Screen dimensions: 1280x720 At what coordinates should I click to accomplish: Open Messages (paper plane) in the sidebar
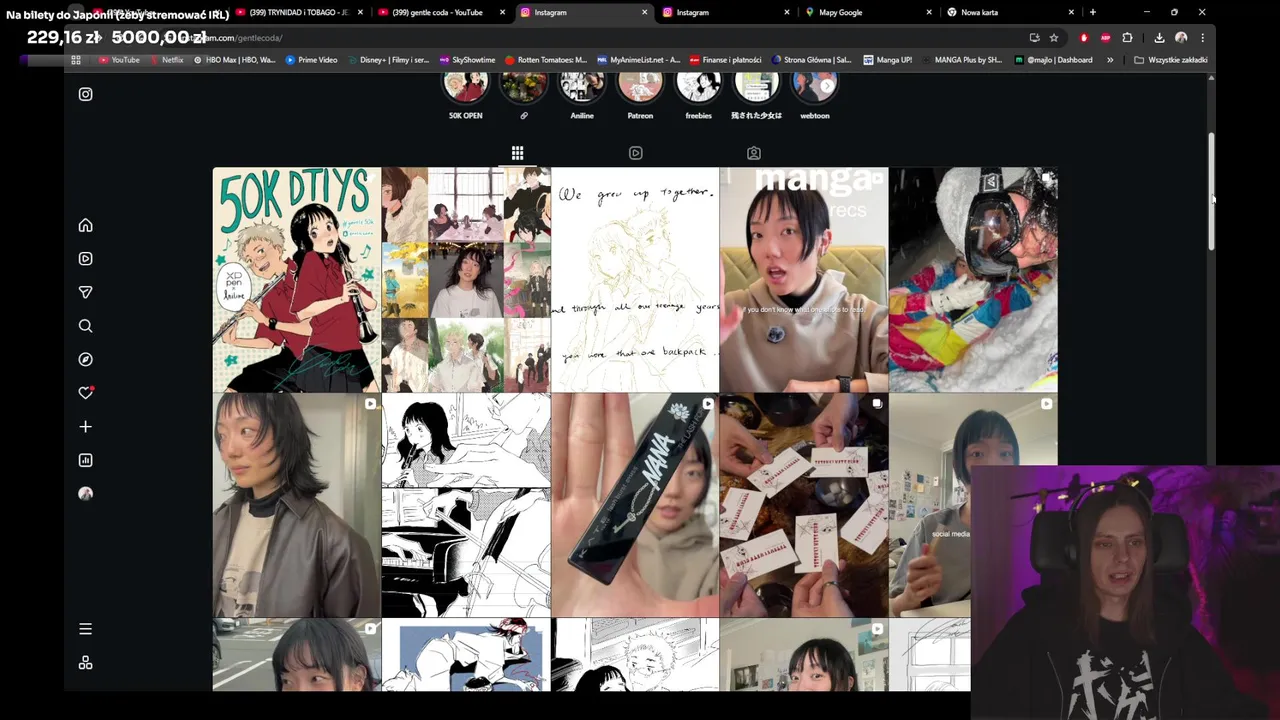click(x=85, y=292)
